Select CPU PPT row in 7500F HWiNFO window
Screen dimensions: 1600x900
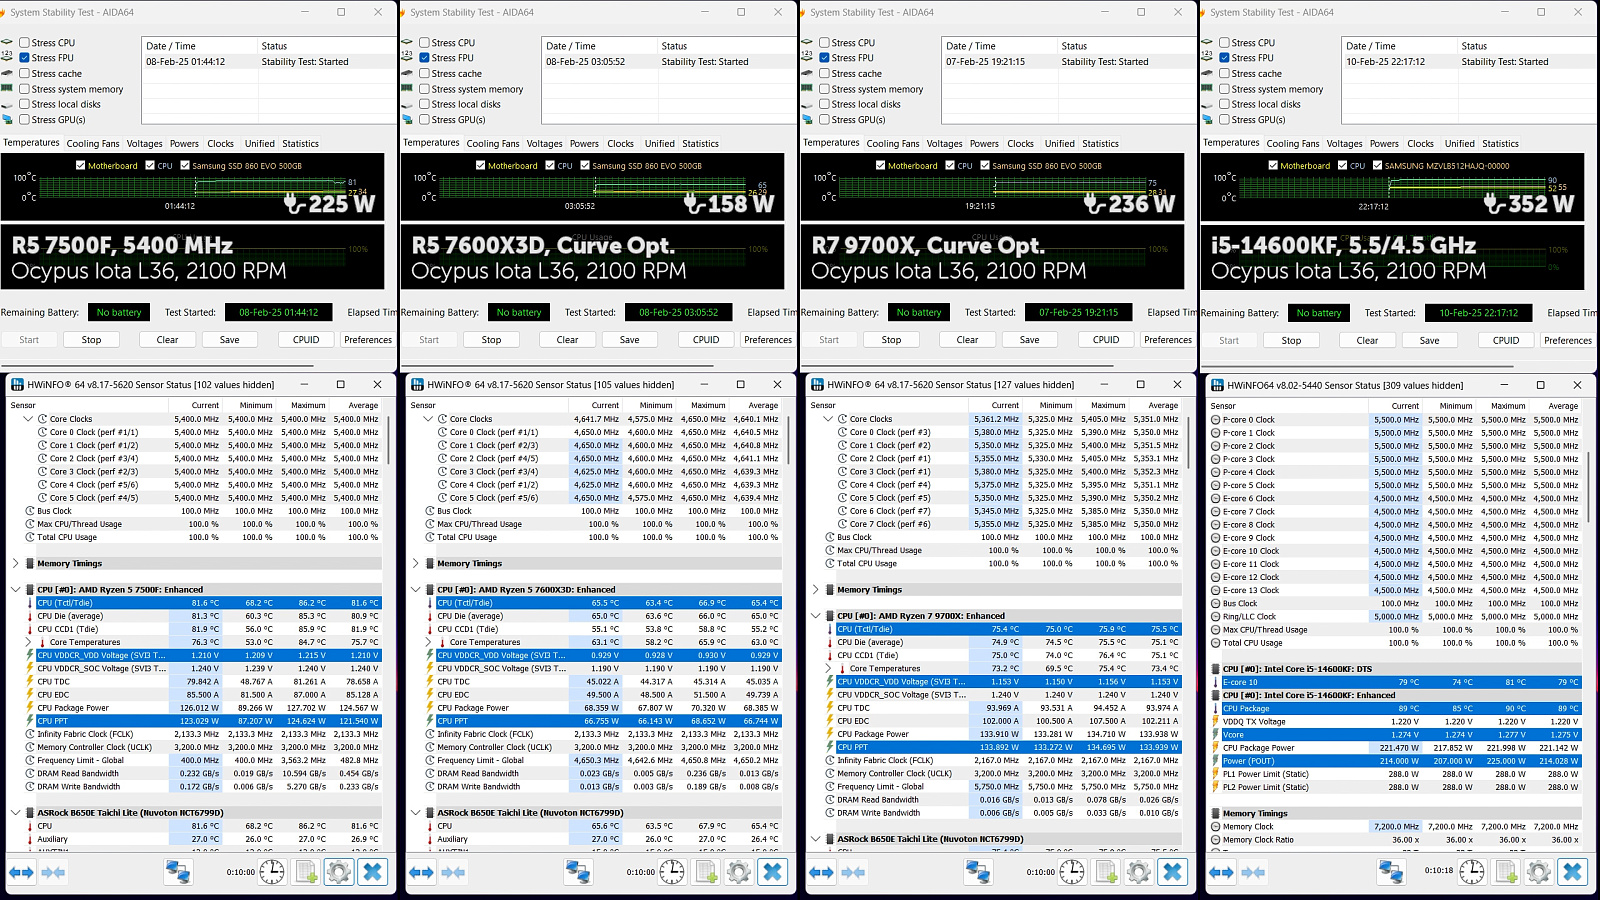point(208,721)
